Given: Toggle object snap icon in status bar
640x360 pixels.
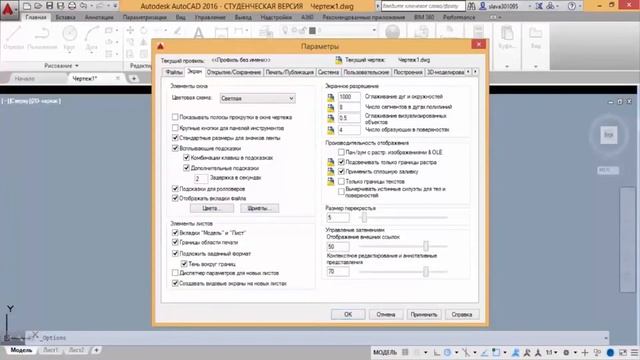Looking at the screenshot, I should tap(496, 352).
